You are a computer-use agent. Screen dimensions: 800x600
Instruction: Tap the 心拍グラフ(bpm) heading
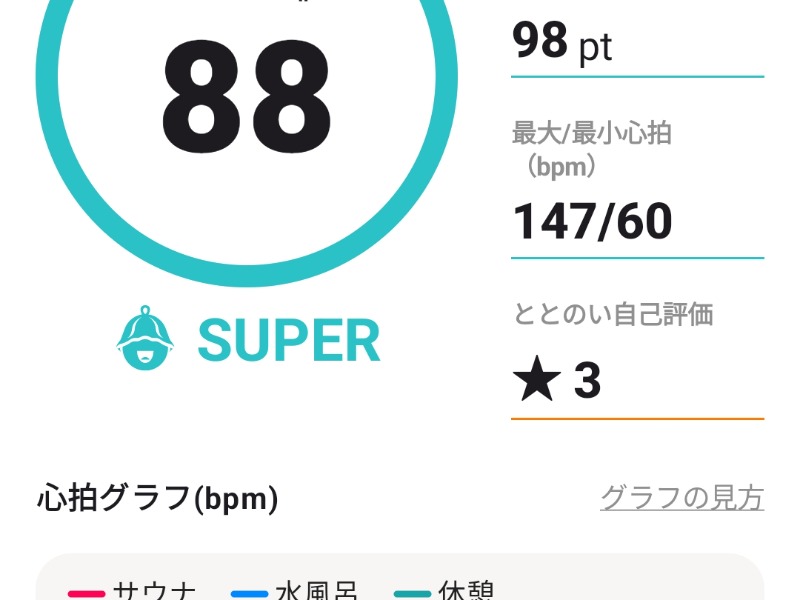[x=158, y=497]
